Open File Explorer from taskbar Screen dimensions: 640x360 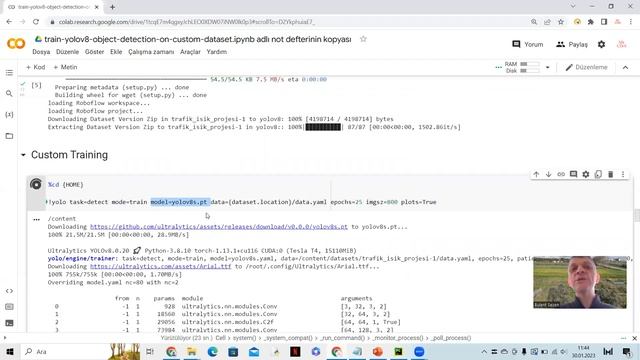tap(192, 351)
